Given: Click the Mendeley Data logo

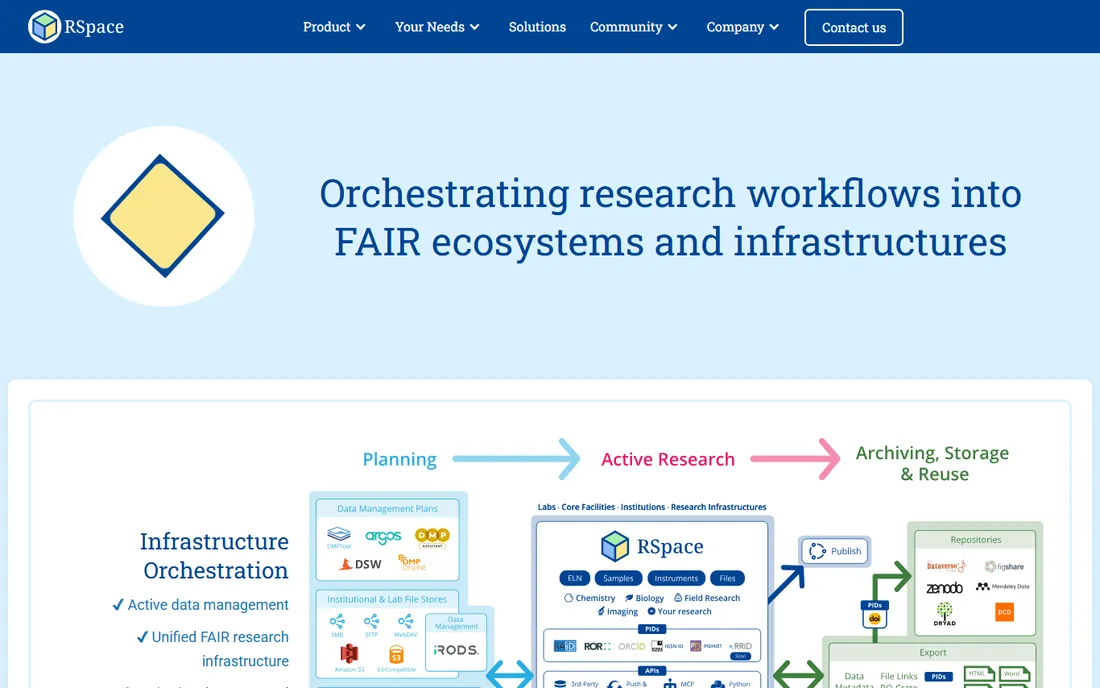Looking at the screenshot, I should pyautogui.click(x=1002, y=586).
